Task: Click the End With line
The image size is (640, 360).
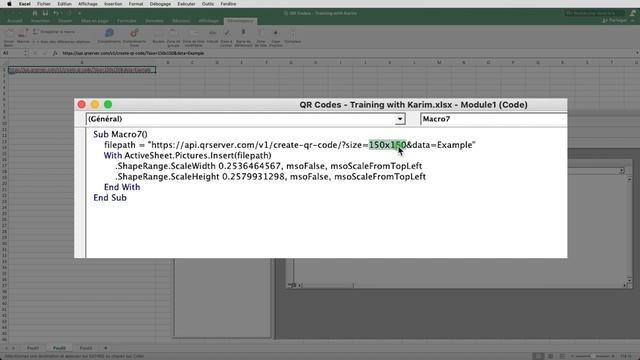Action: point(122,187)
